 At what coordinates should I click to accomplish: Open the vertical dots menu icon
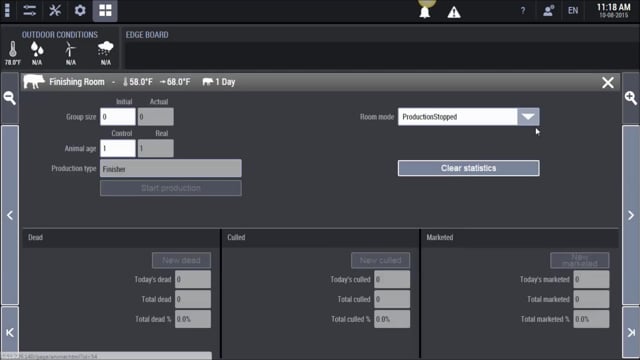7,10
